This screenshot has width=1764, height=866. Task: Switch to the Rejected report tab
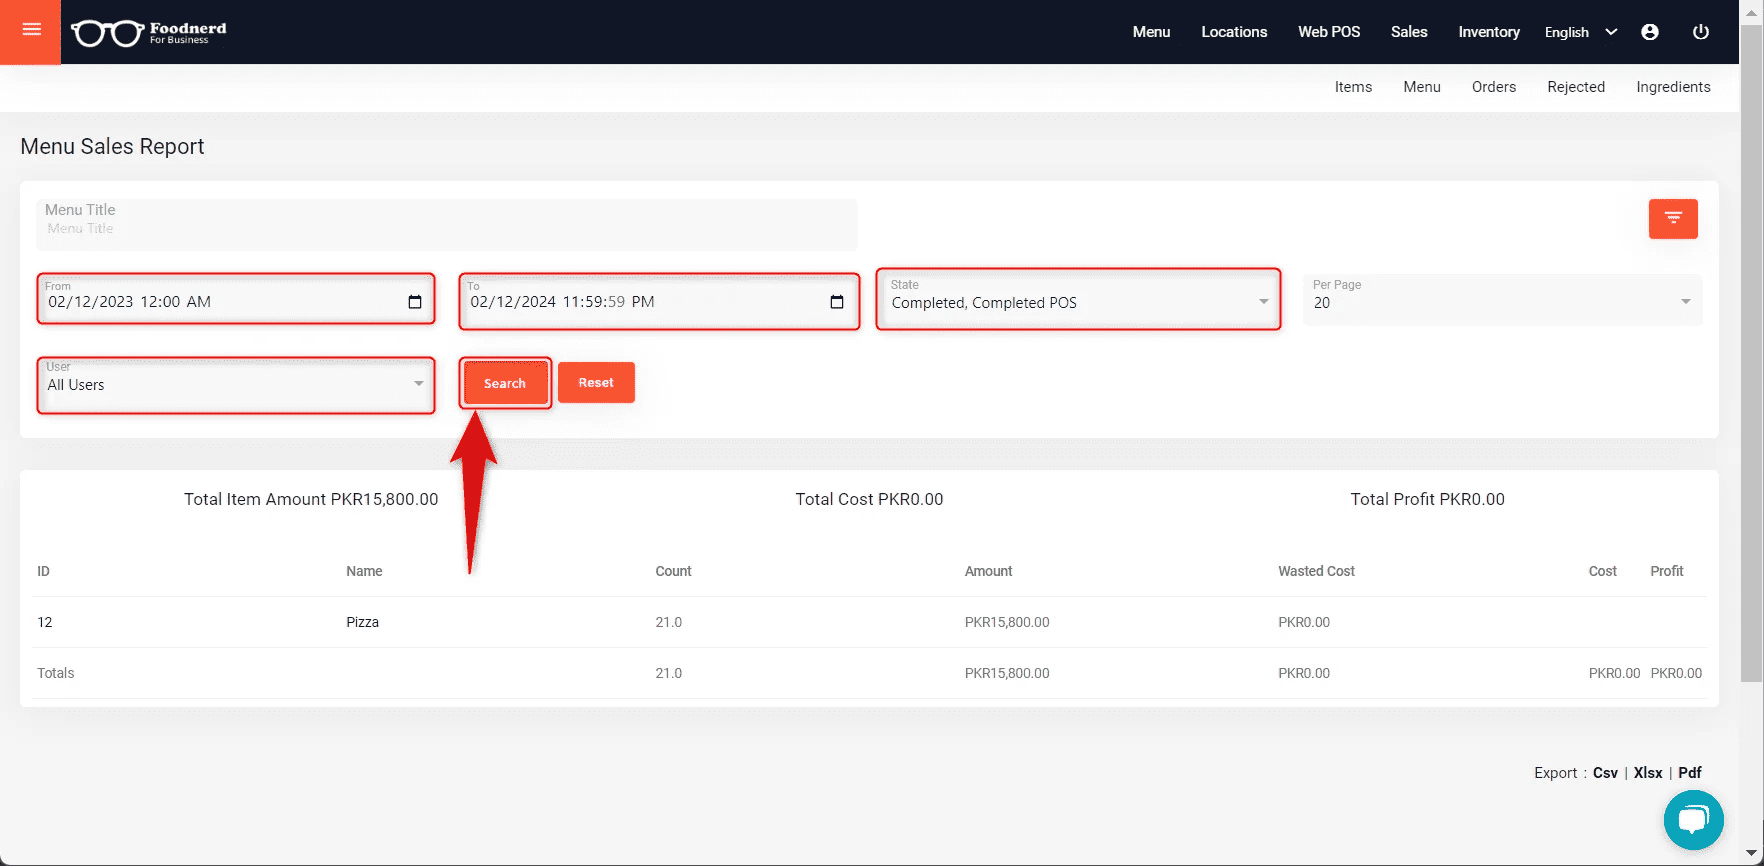click(x=1576, y=87)
